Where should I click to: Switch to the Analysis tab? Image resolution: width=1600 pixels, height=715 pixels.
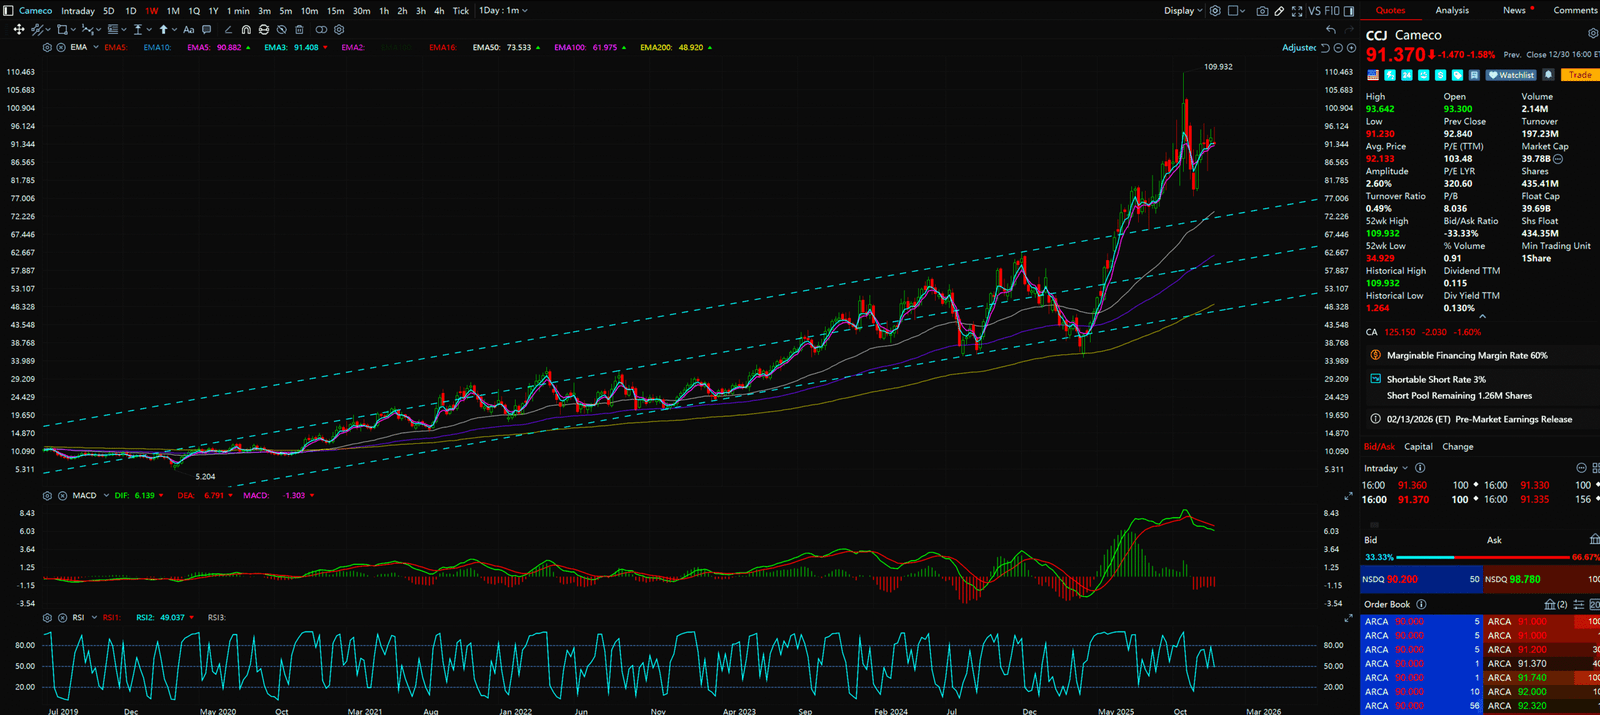click(x=1452, y=10)
